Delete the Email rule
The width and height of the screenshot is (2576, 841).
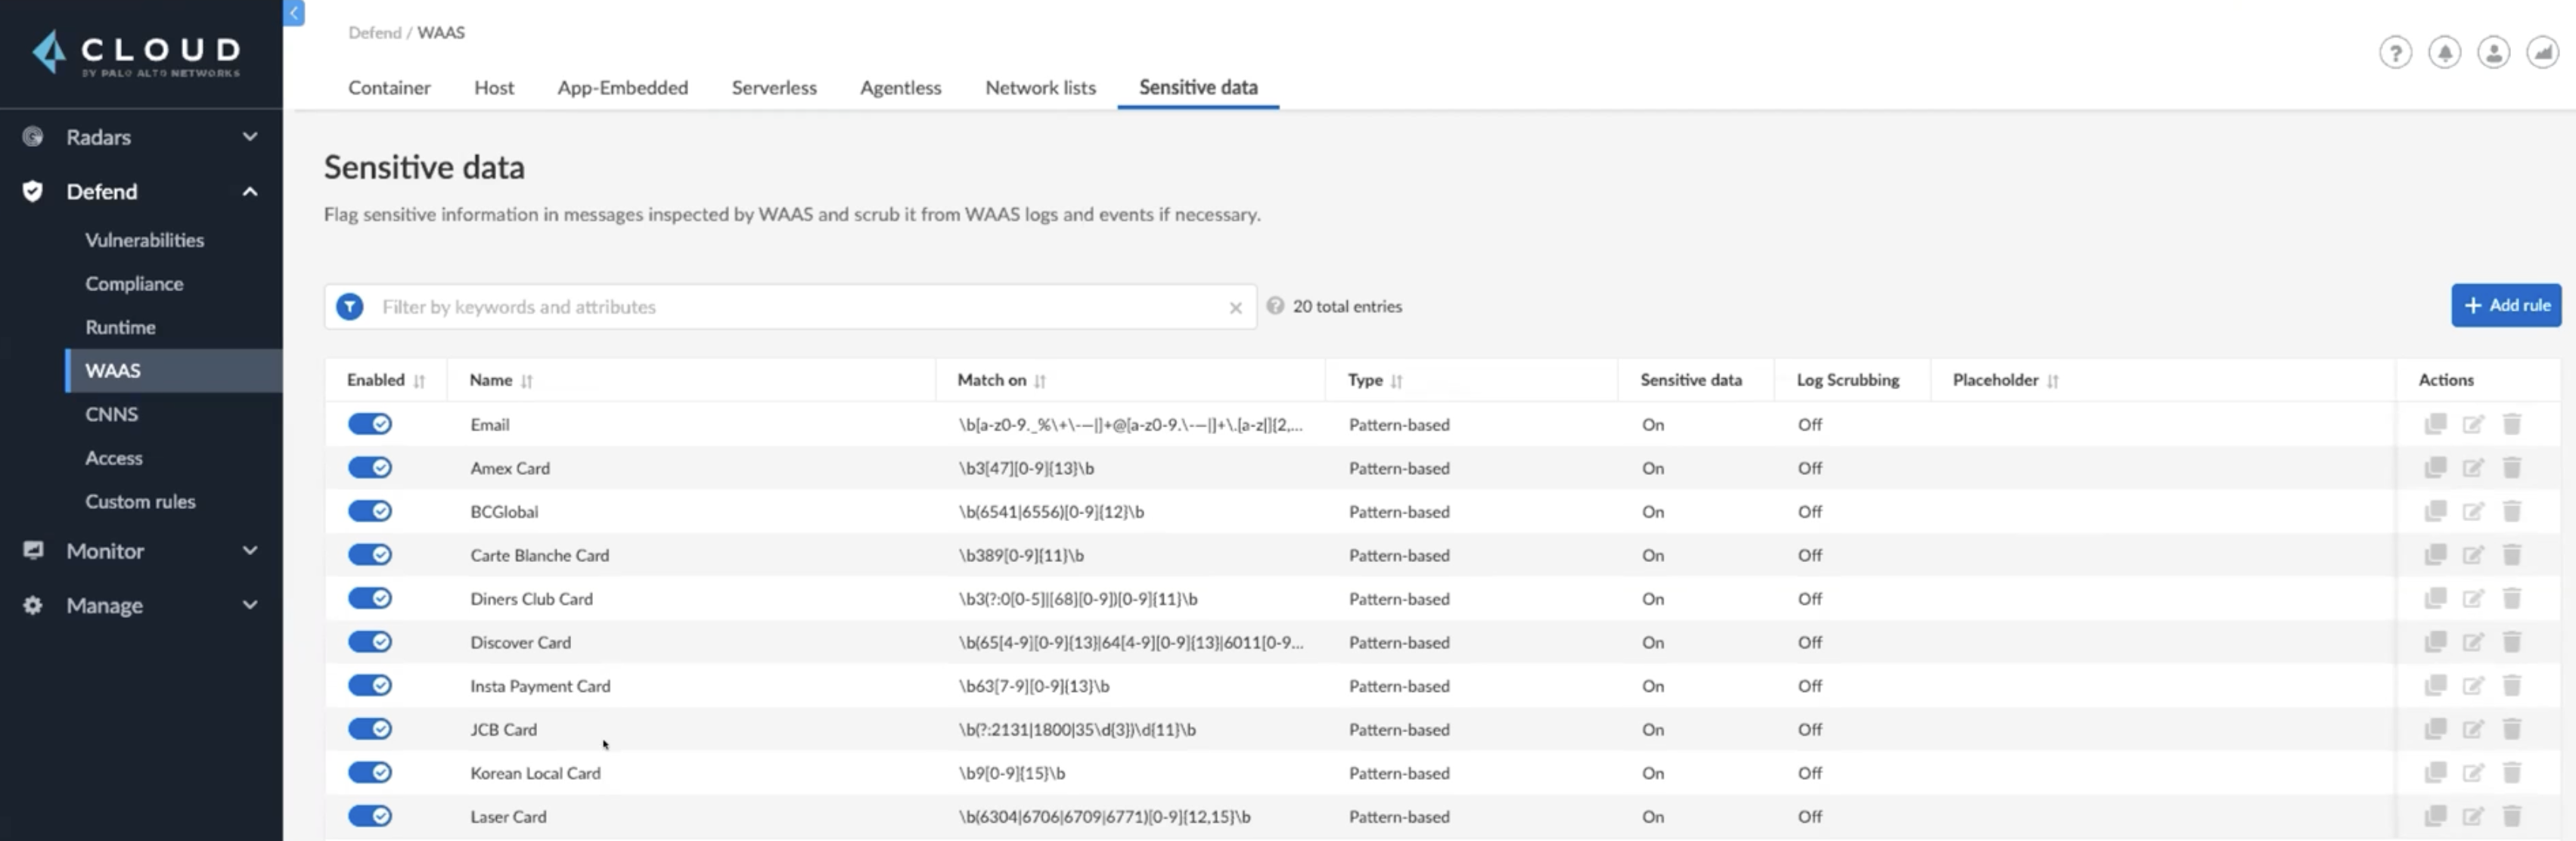point(2511,424)
